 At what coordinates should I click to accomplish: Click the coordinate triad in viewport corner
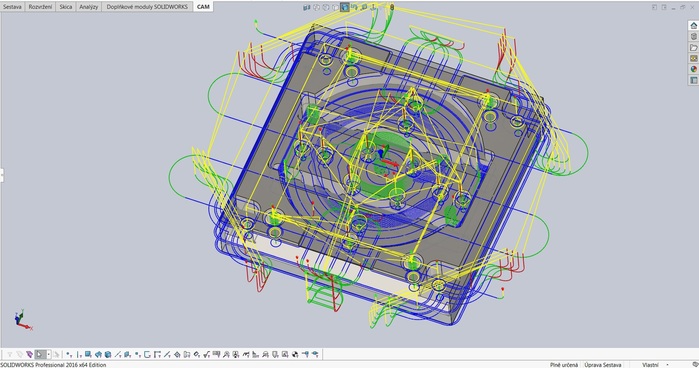click(x=22, y=320)
